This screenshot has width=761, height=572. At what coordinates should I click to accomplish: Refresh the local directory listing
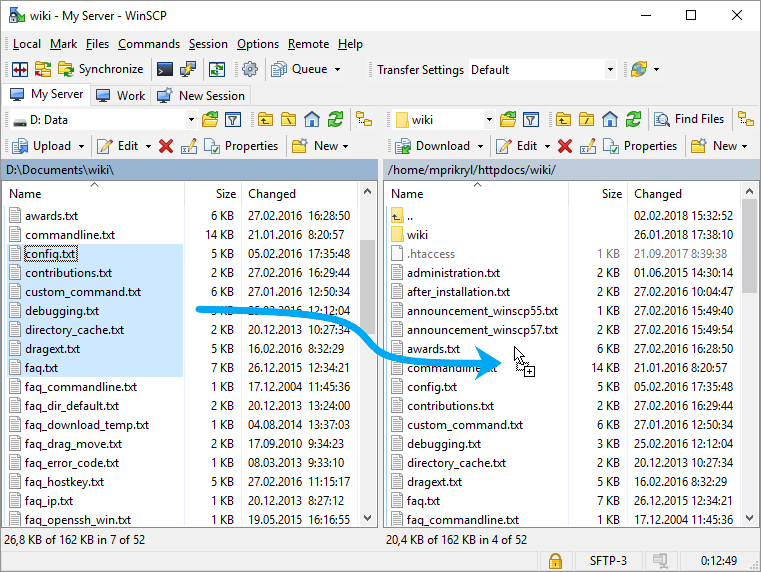[x=336, y=120]
